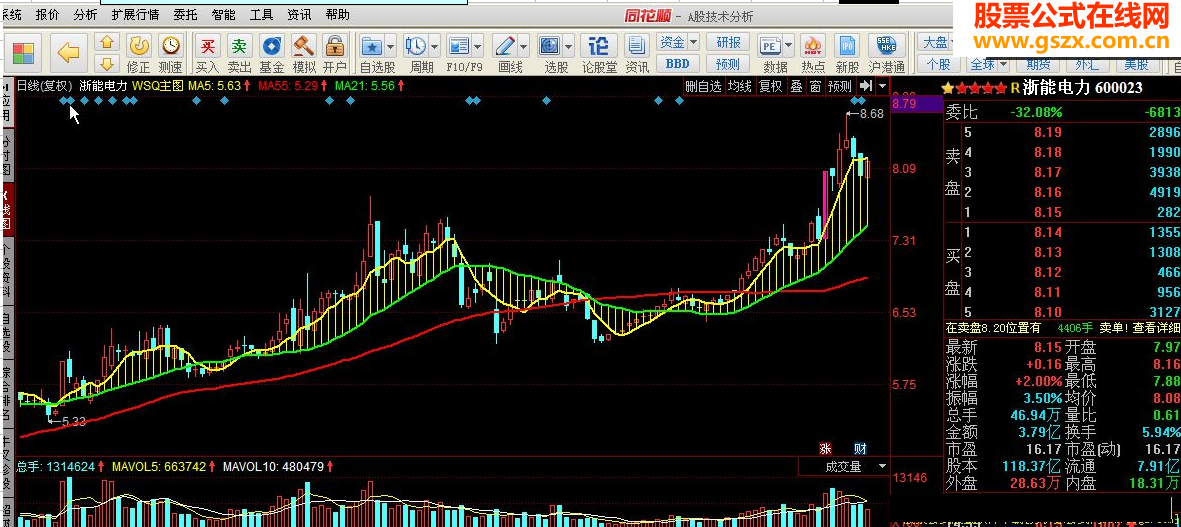The width and height of the screenshot is (1181, 527).
Task: Click the 买入 buy icon
Action: pyautogui.click(x=207, y=45)
